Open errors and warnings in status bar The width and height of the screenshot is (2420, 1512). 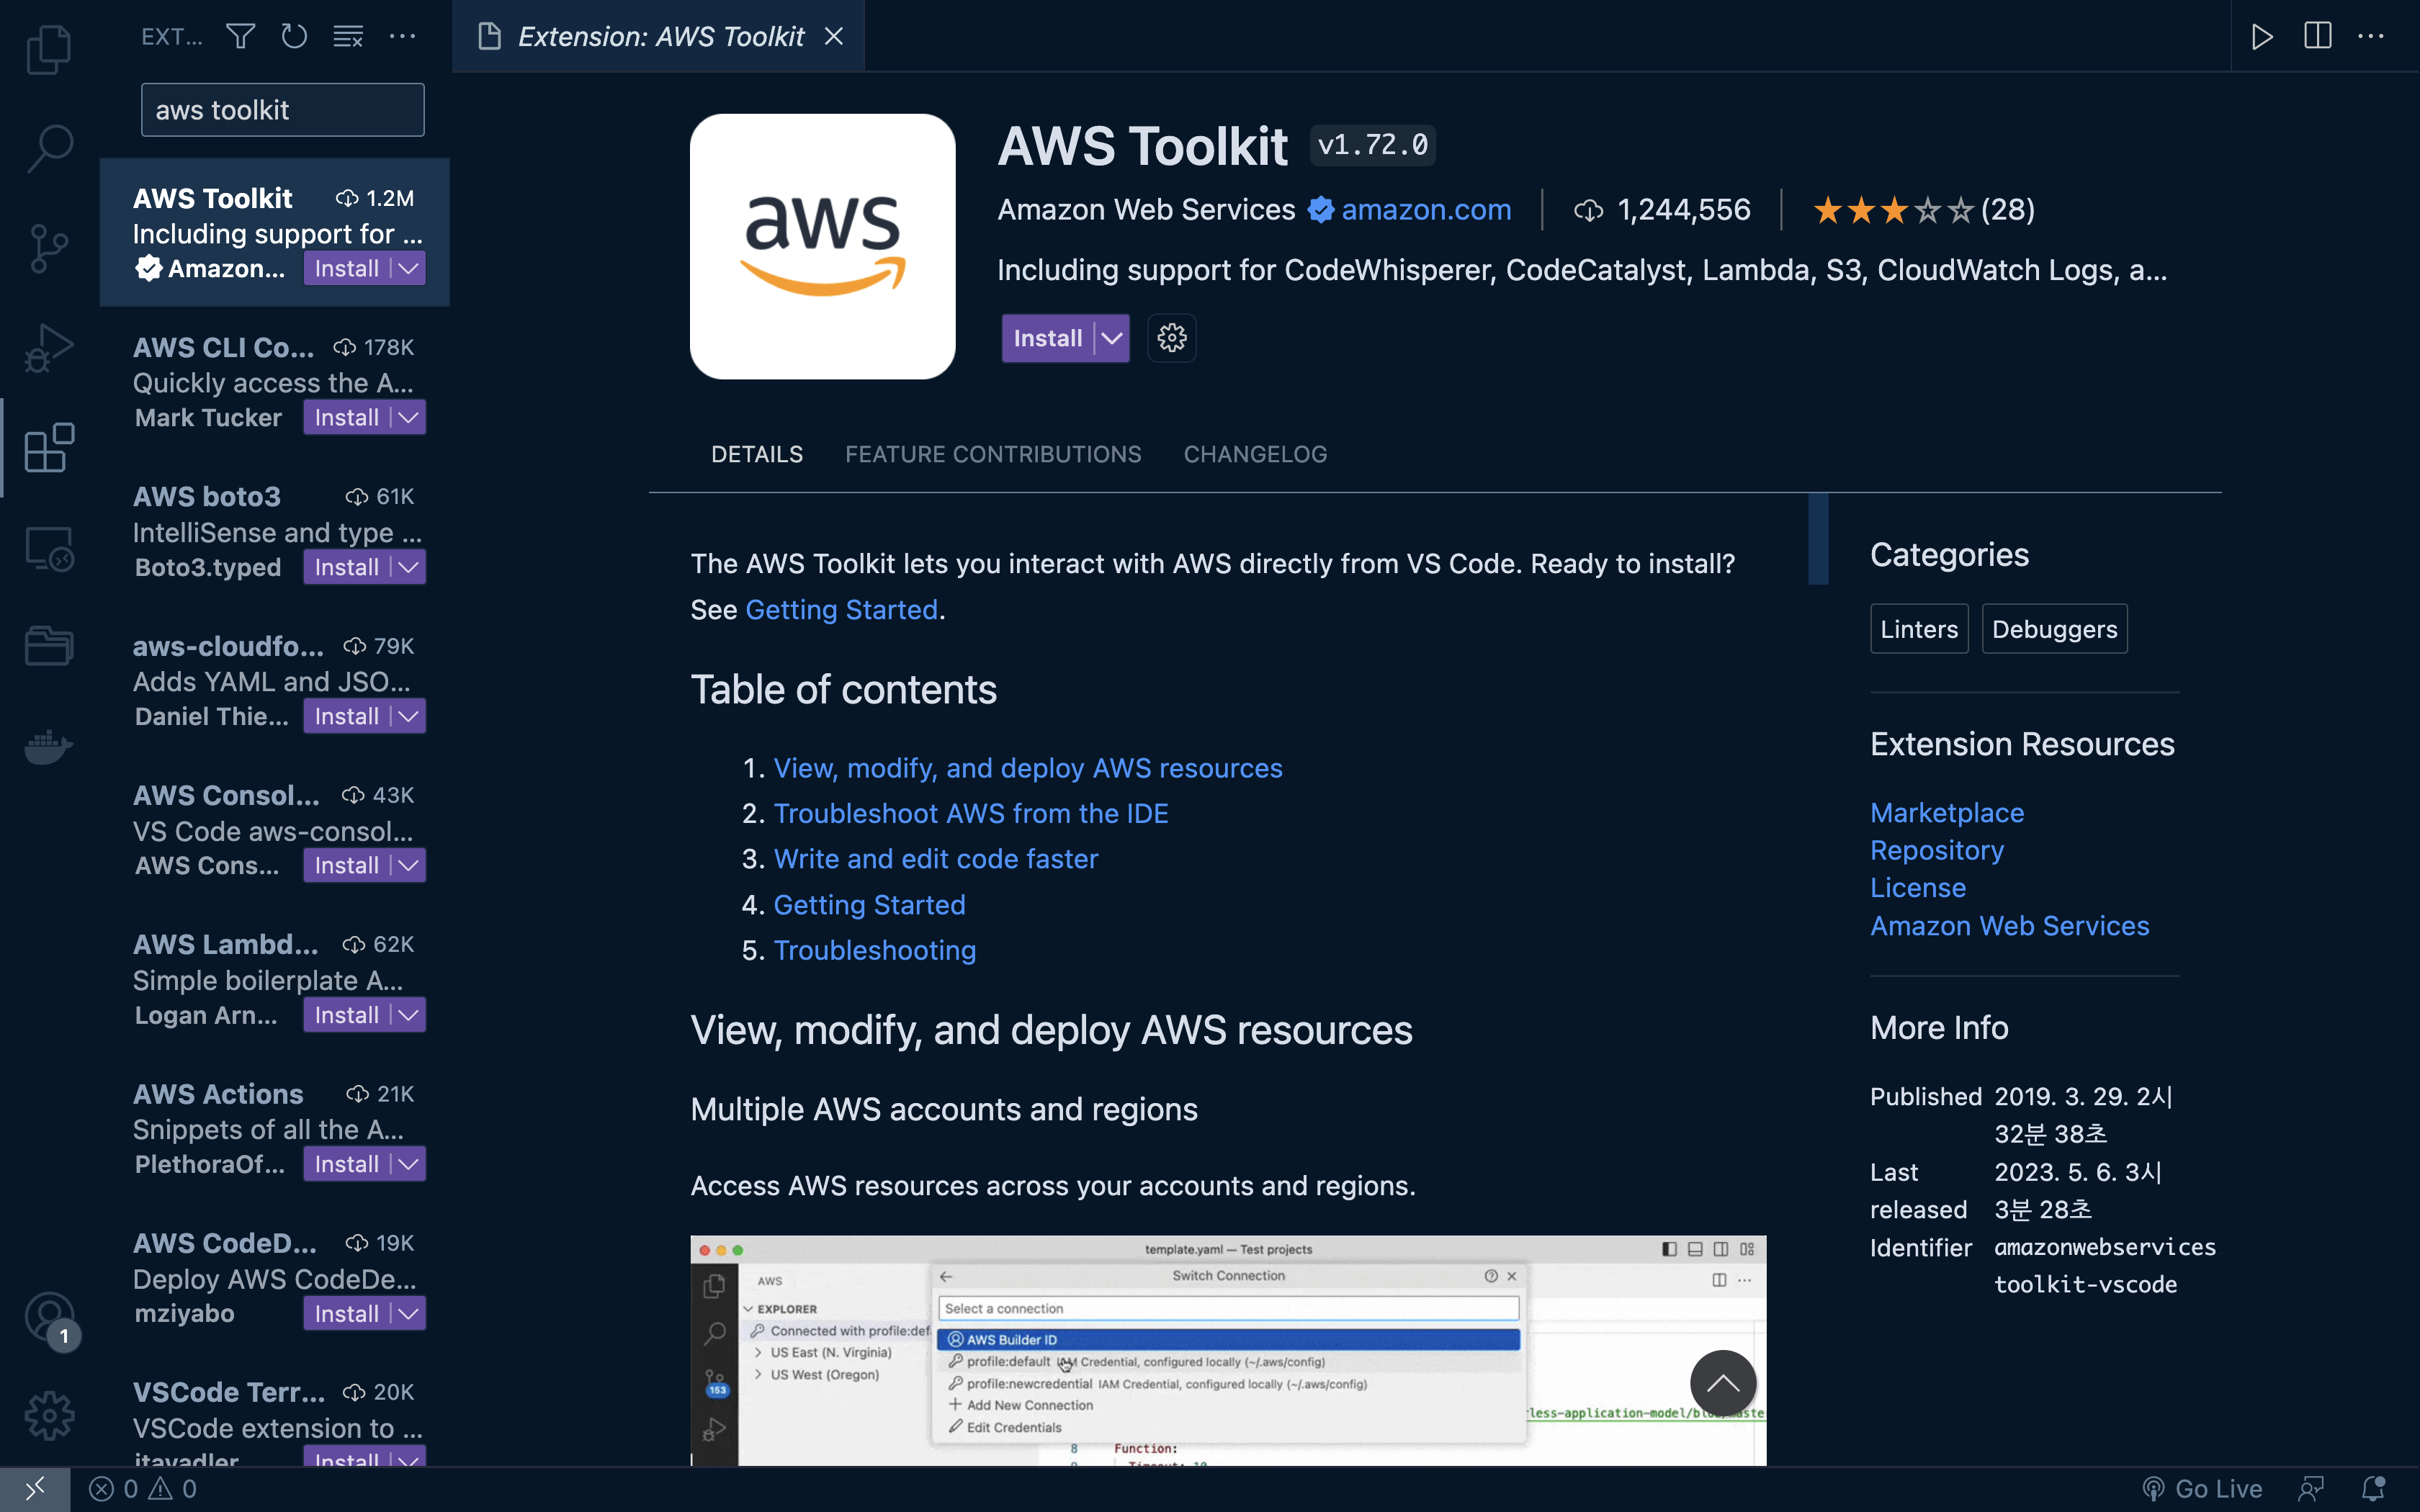tap(143, 1489)
